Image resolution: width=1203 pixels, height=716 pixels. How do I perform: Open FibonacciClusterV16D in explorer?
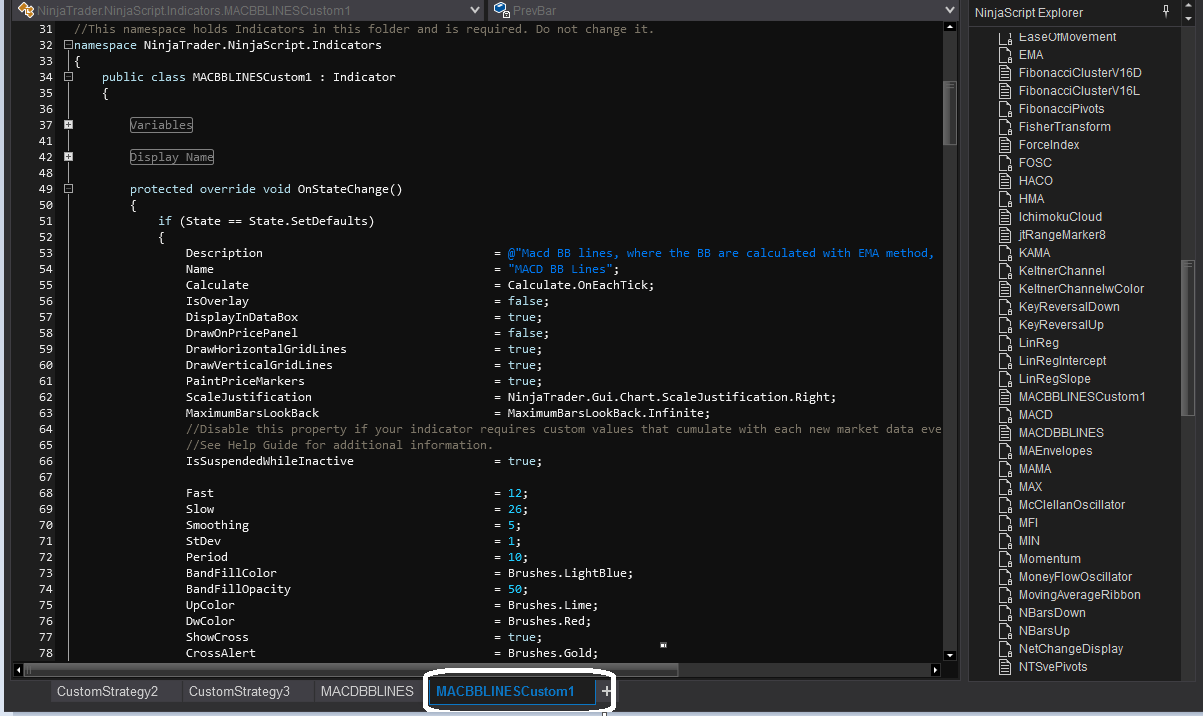point(1080,73)
